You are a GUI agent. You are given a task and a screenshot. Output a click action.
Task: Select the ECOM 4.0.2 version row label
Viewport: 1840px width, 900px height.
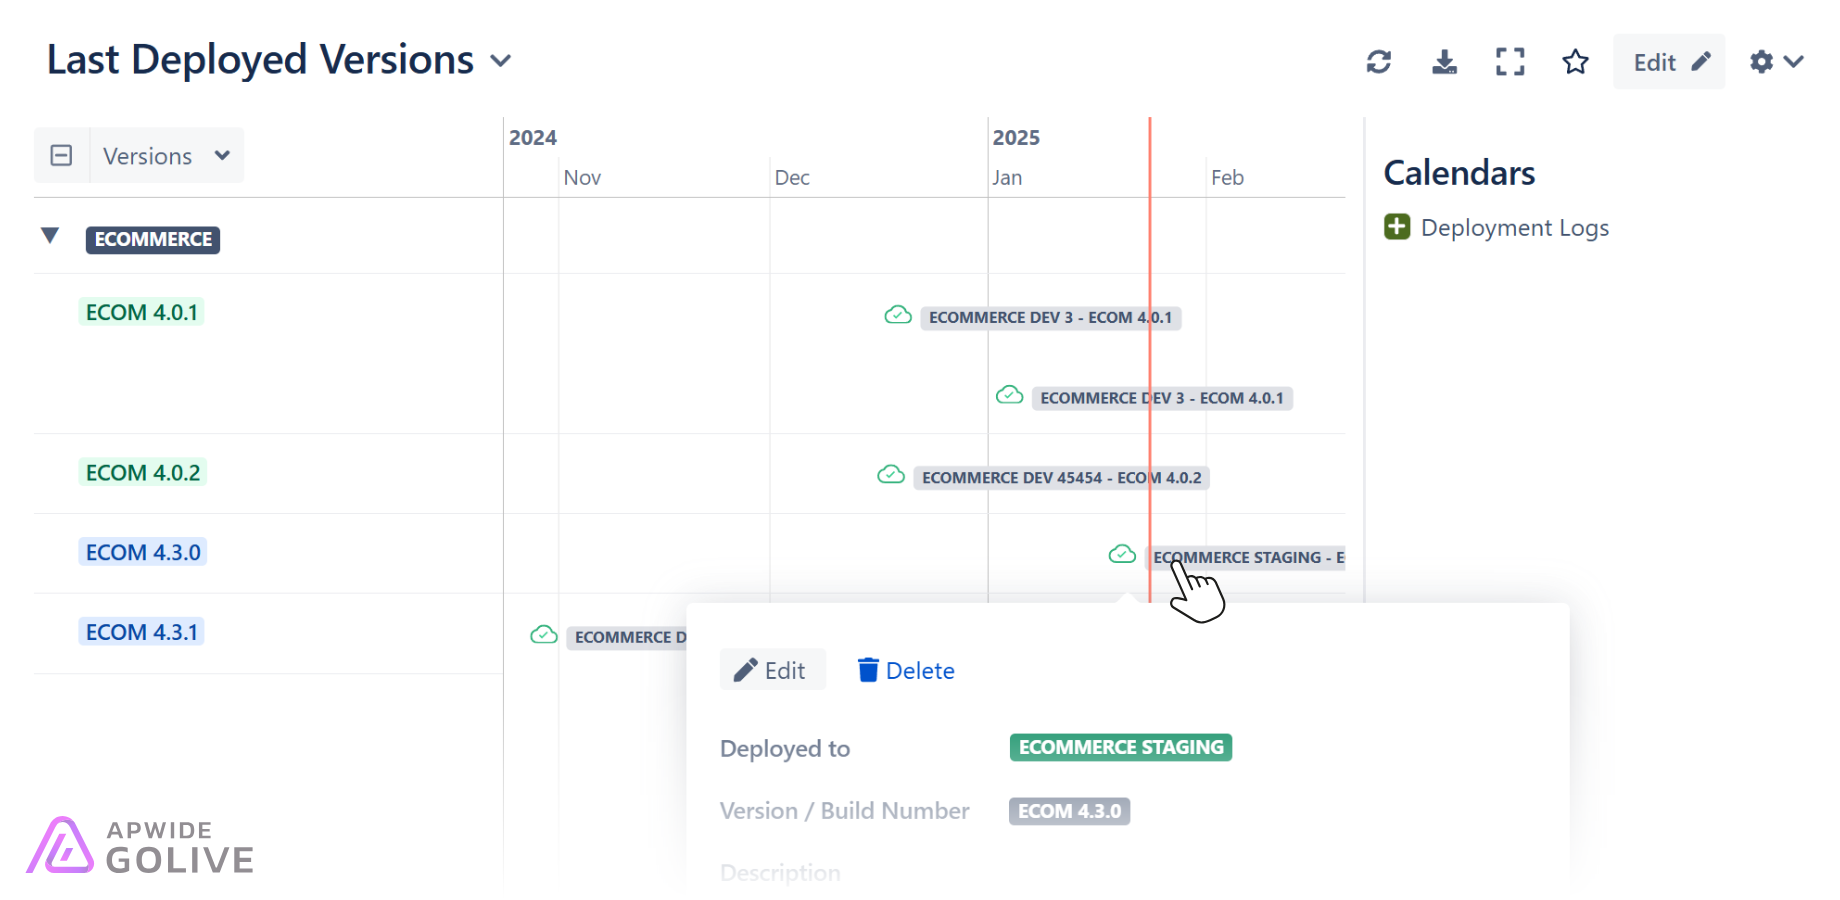[143, 472]
